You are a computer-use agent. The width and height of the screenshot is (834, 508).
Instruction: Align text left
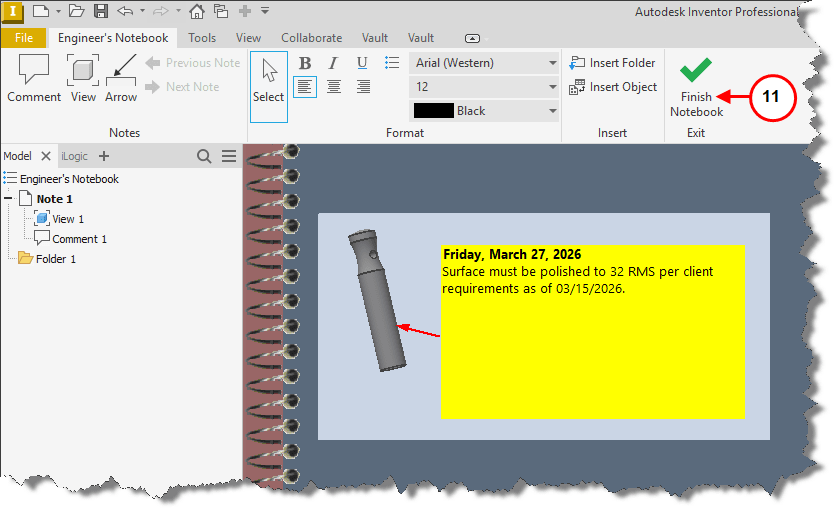(305, 87)
